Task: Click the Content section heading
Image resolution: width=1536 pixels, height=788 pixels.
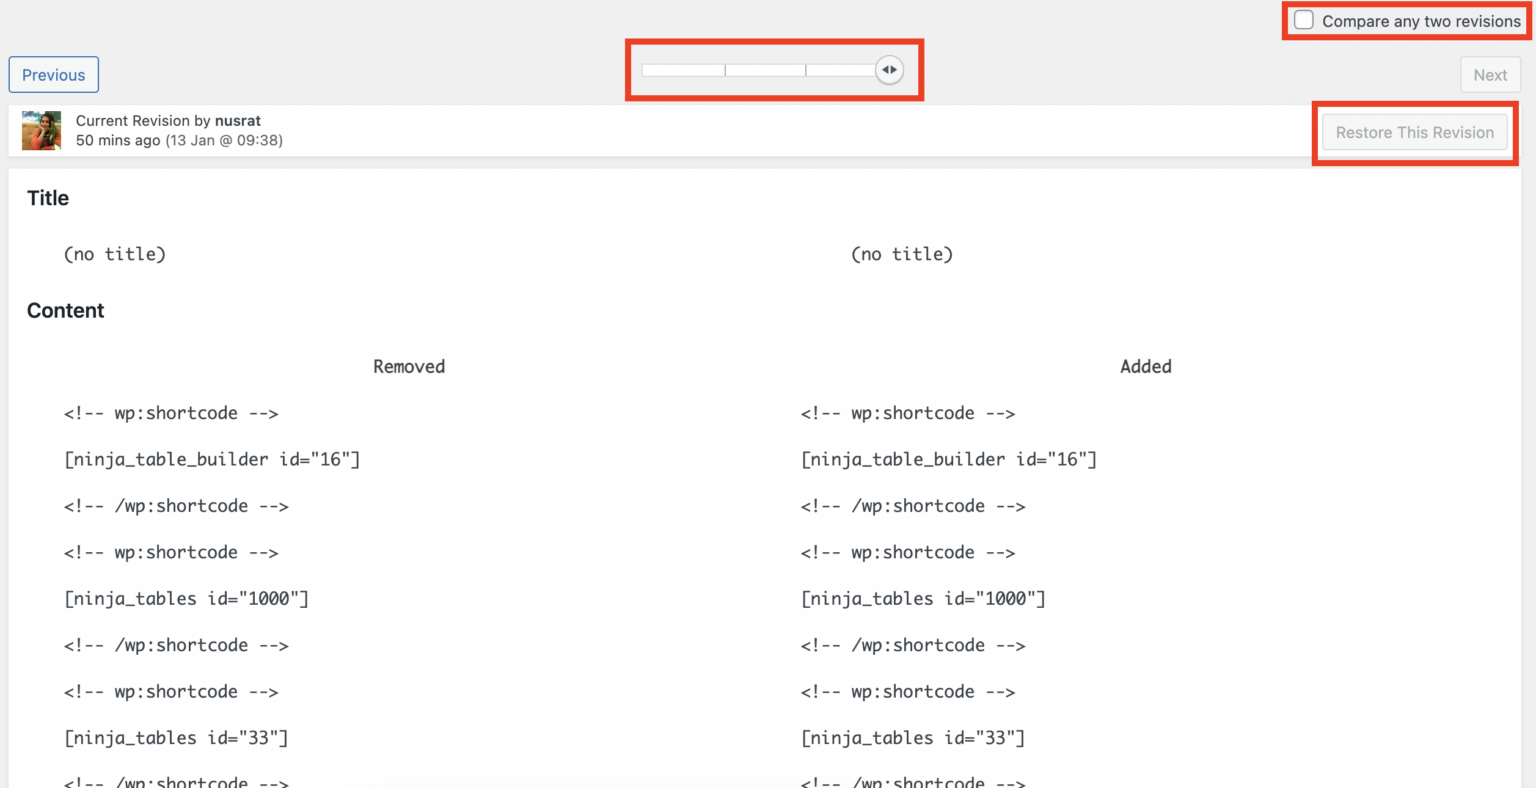Action: tap(65, 310)
